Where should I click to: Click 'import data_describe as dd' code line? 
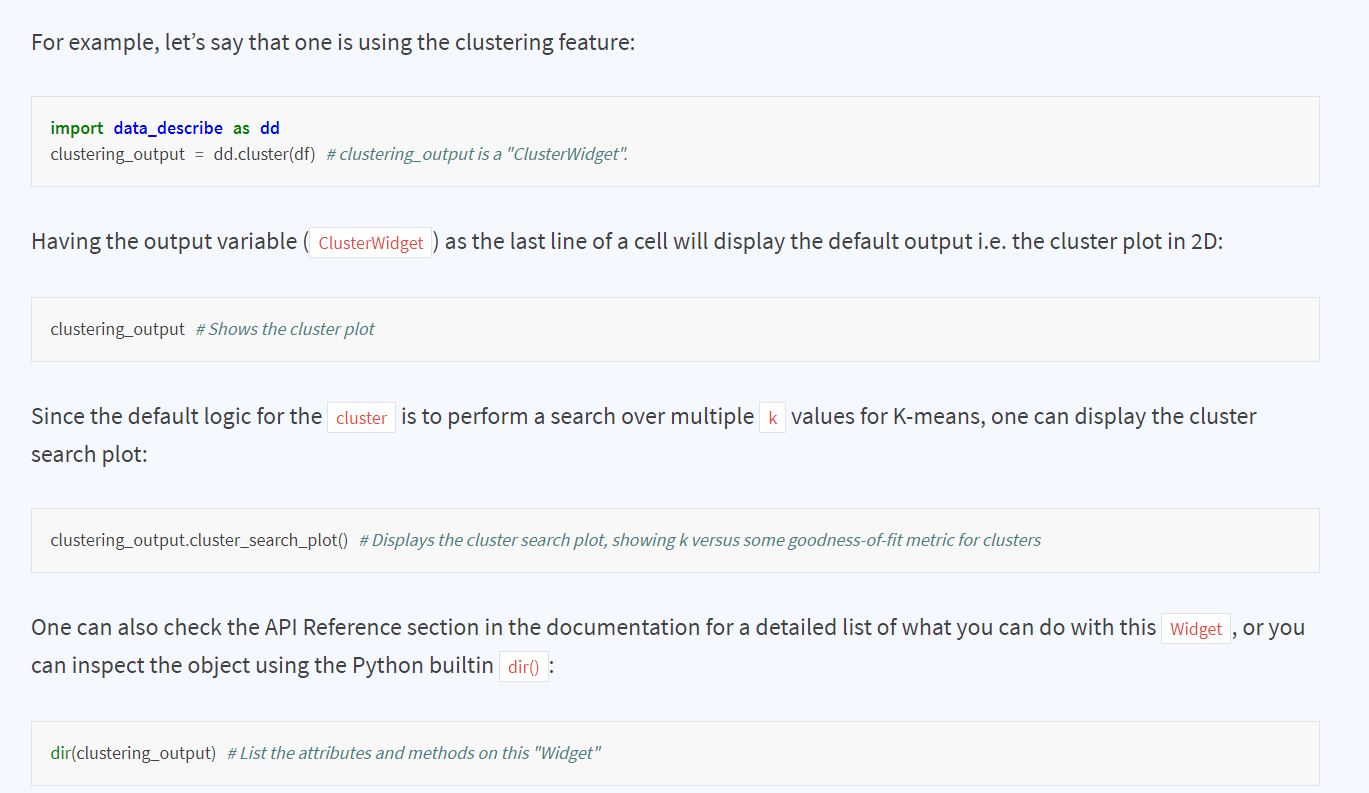point(165,128)
